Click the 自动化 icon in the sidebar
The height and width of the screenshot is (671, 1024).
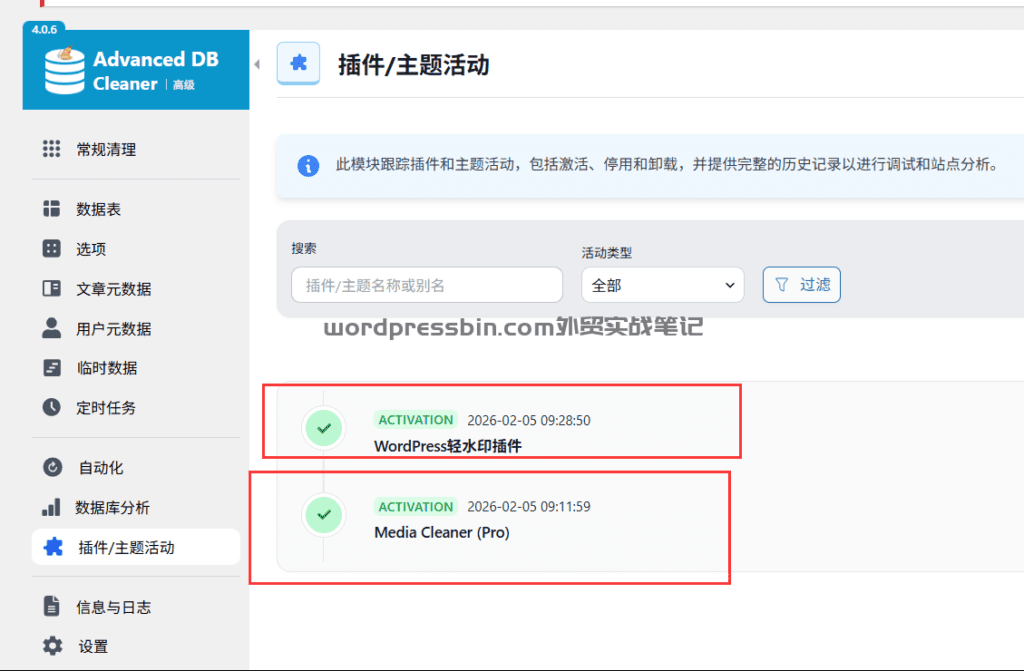click(x=54, y=467)
